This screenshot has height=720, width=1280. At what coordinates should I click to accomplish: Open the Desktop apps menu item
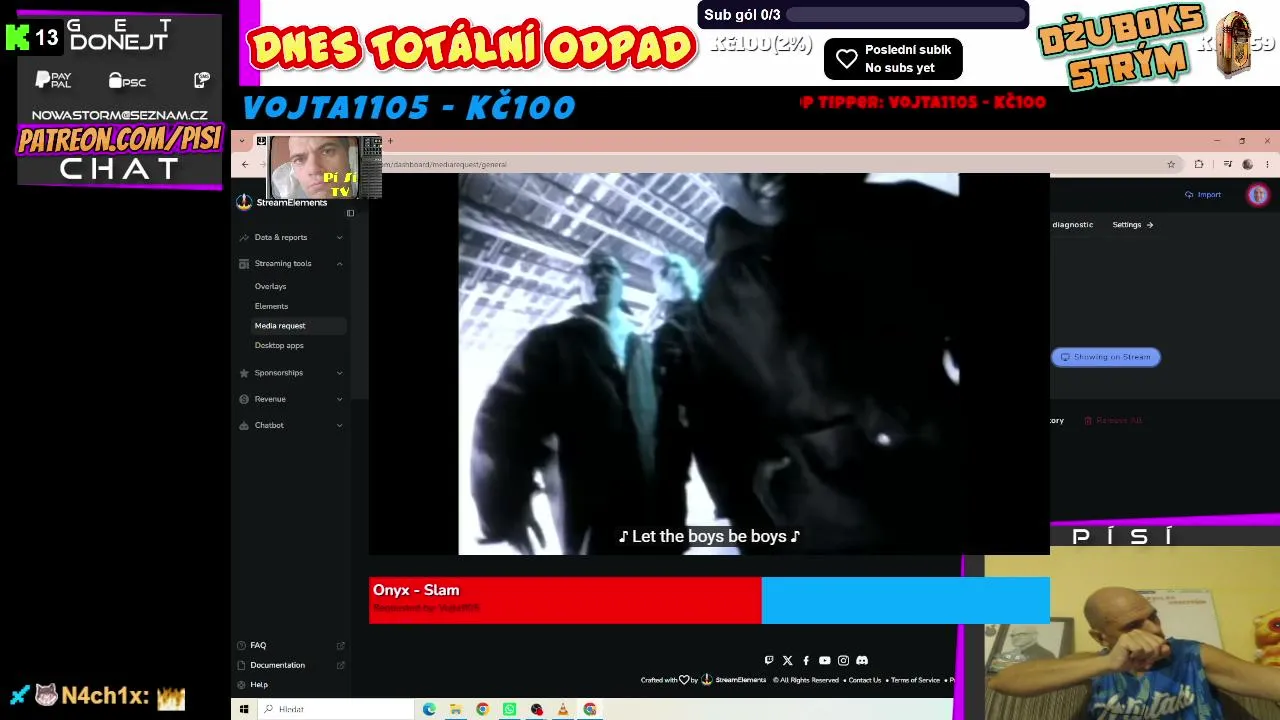click(x=279, y=345)
